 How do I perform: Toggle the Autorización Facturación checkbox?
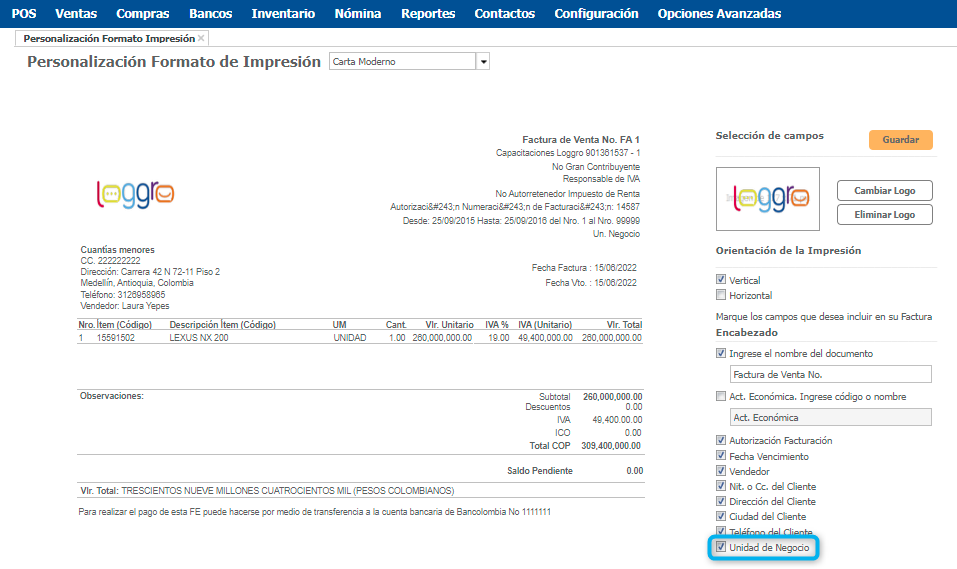tap(721, 440)
